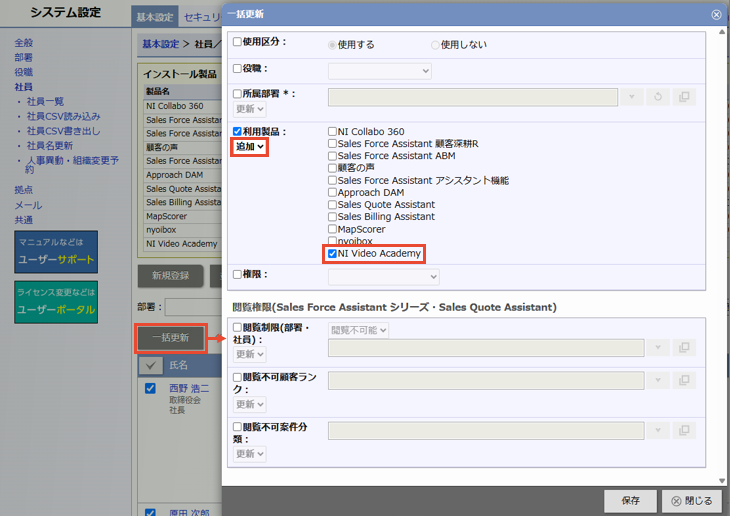Click the copy icon in 閲覧不可顧客ランク row
This screenshot has height=516, width=730.
684,380
